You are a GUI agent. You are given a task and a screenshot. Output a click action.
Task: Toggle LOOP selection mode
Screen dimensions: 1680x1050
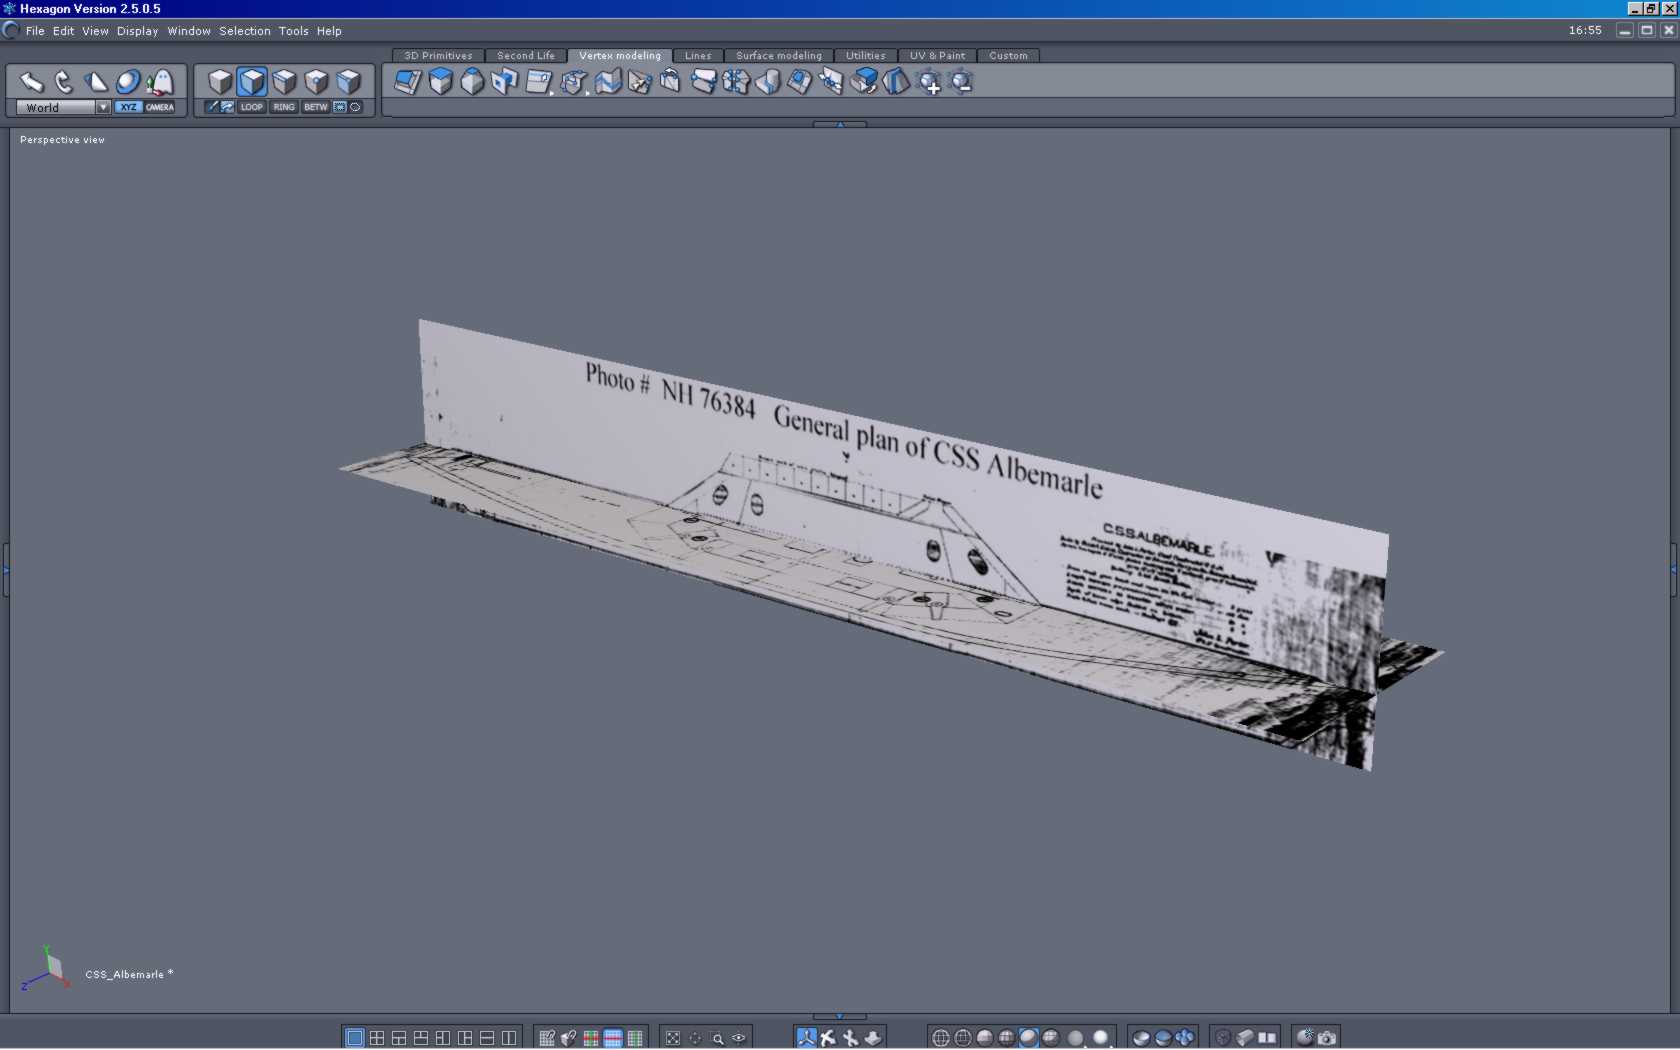click(x=252, y=107)
